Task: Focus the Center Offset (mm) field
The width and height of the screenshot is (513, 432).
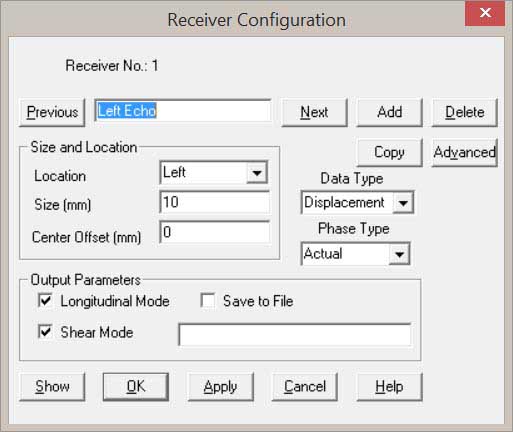Action: pos(215,232)
